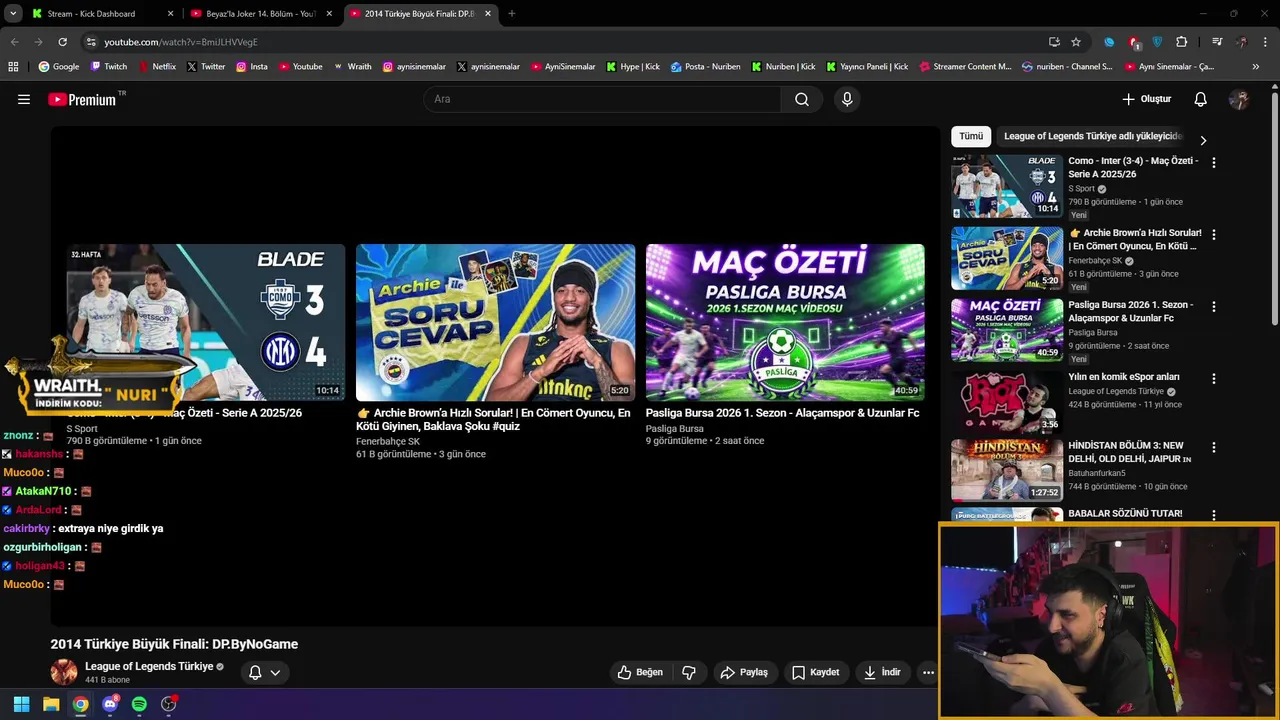1280x720 pixels.
Task: Open the S Sport channel link below the endscreen
Action: (x=82, y=428)
